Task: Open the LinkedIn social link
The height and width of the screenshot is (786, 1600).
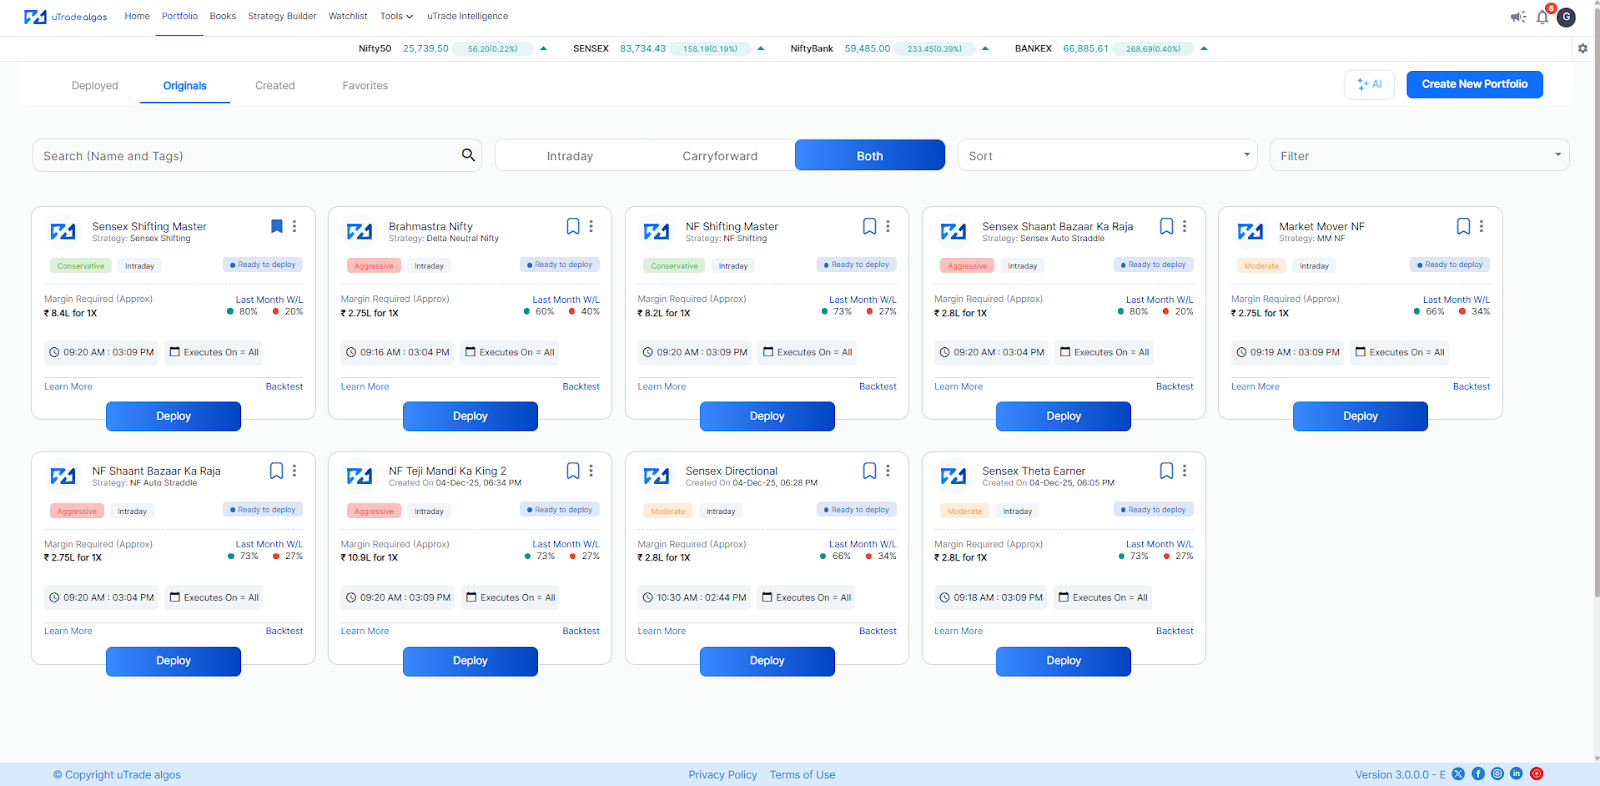Action: pyautogui.click(x=1516, y=774)
